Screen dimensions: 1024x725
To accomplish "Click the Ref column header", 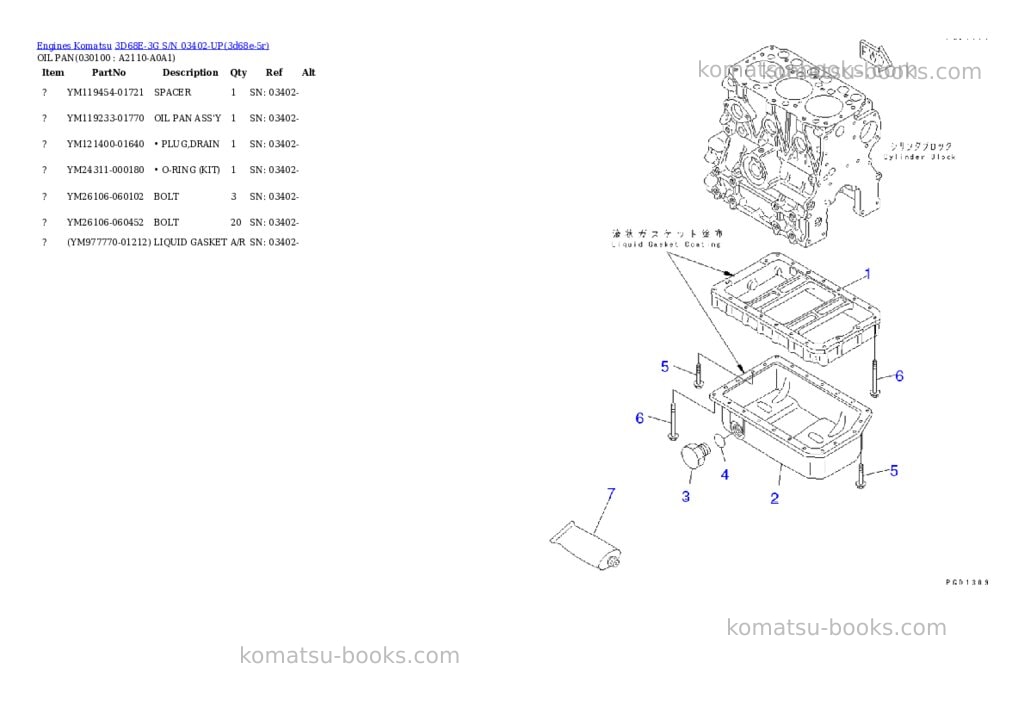I will [x=274, y=72].
